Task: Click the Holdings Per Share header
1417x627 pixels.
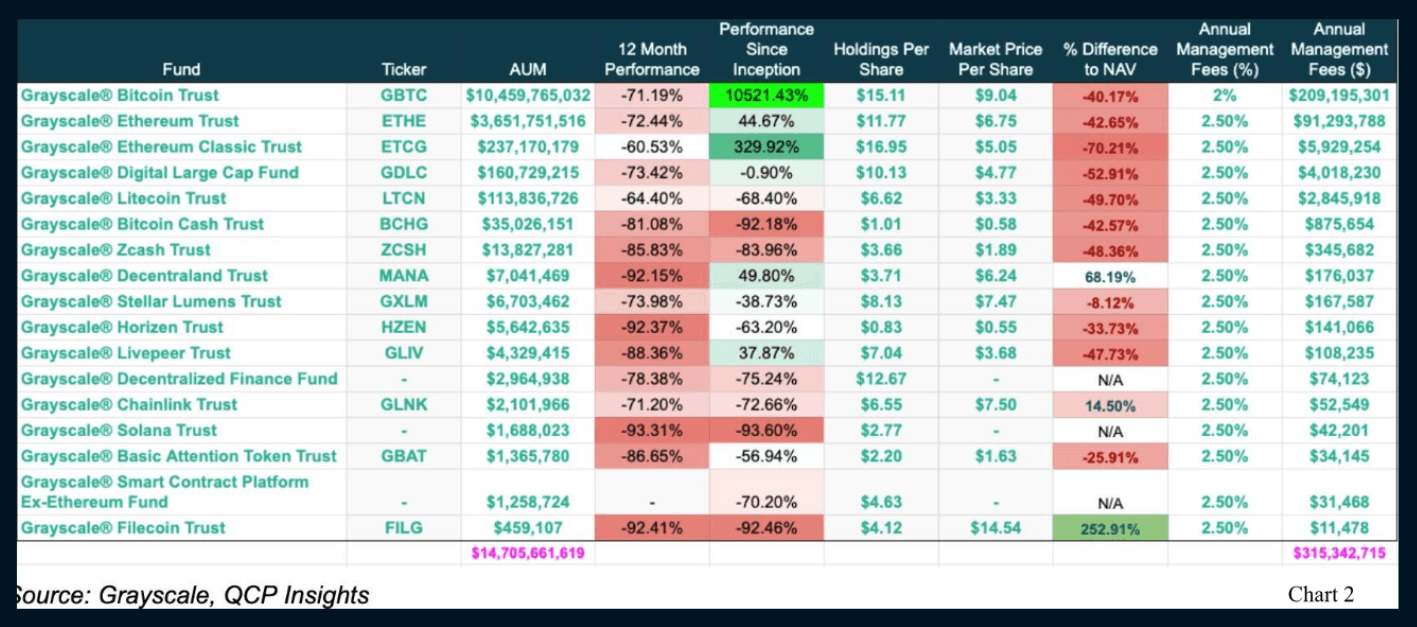Action: pyautogui.click(x=881, y=60)
